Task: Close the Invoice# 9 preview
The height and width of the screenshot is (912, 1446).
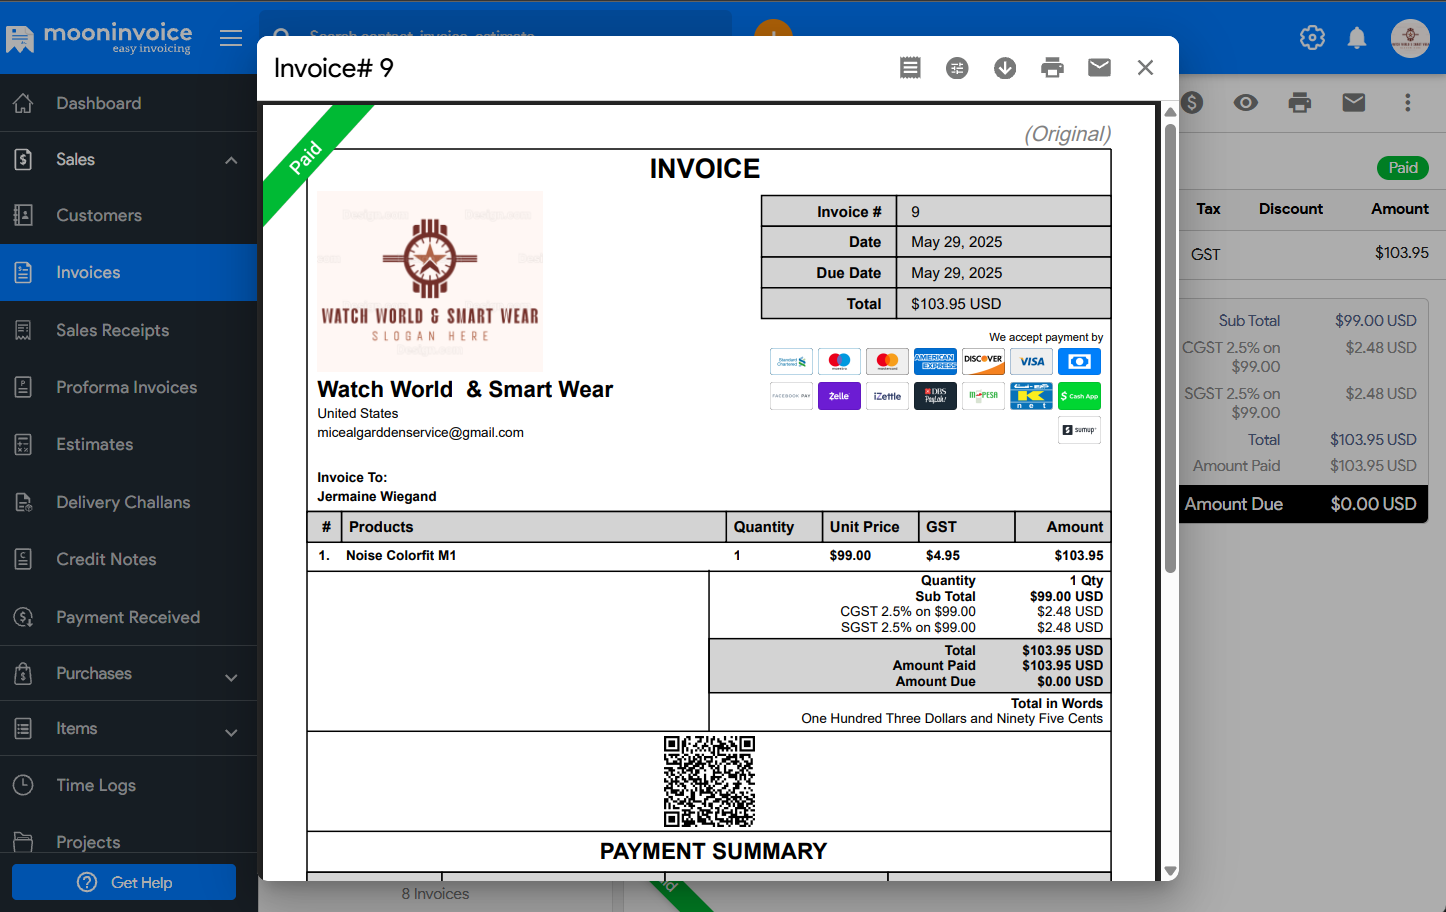Action: 1145,67
